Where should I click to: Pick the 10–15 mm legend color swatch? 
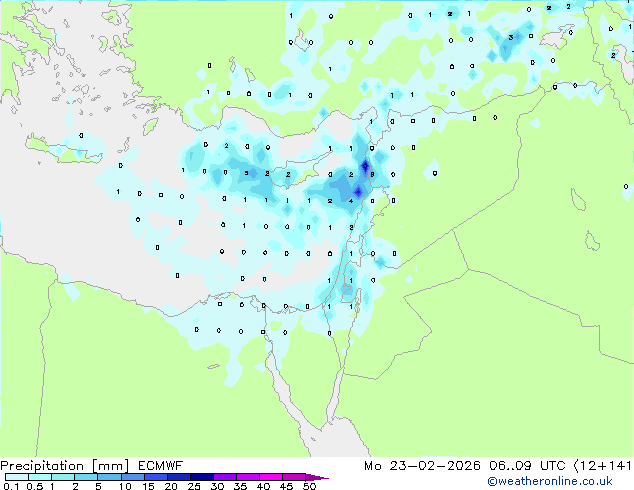tap(132, 477)
